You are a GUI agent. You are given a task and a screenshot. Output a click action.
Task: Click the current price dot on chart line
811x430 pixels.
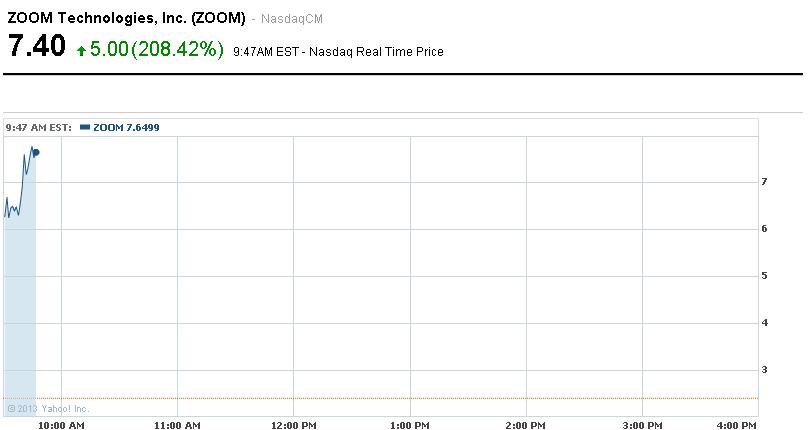tap(37, 152)
